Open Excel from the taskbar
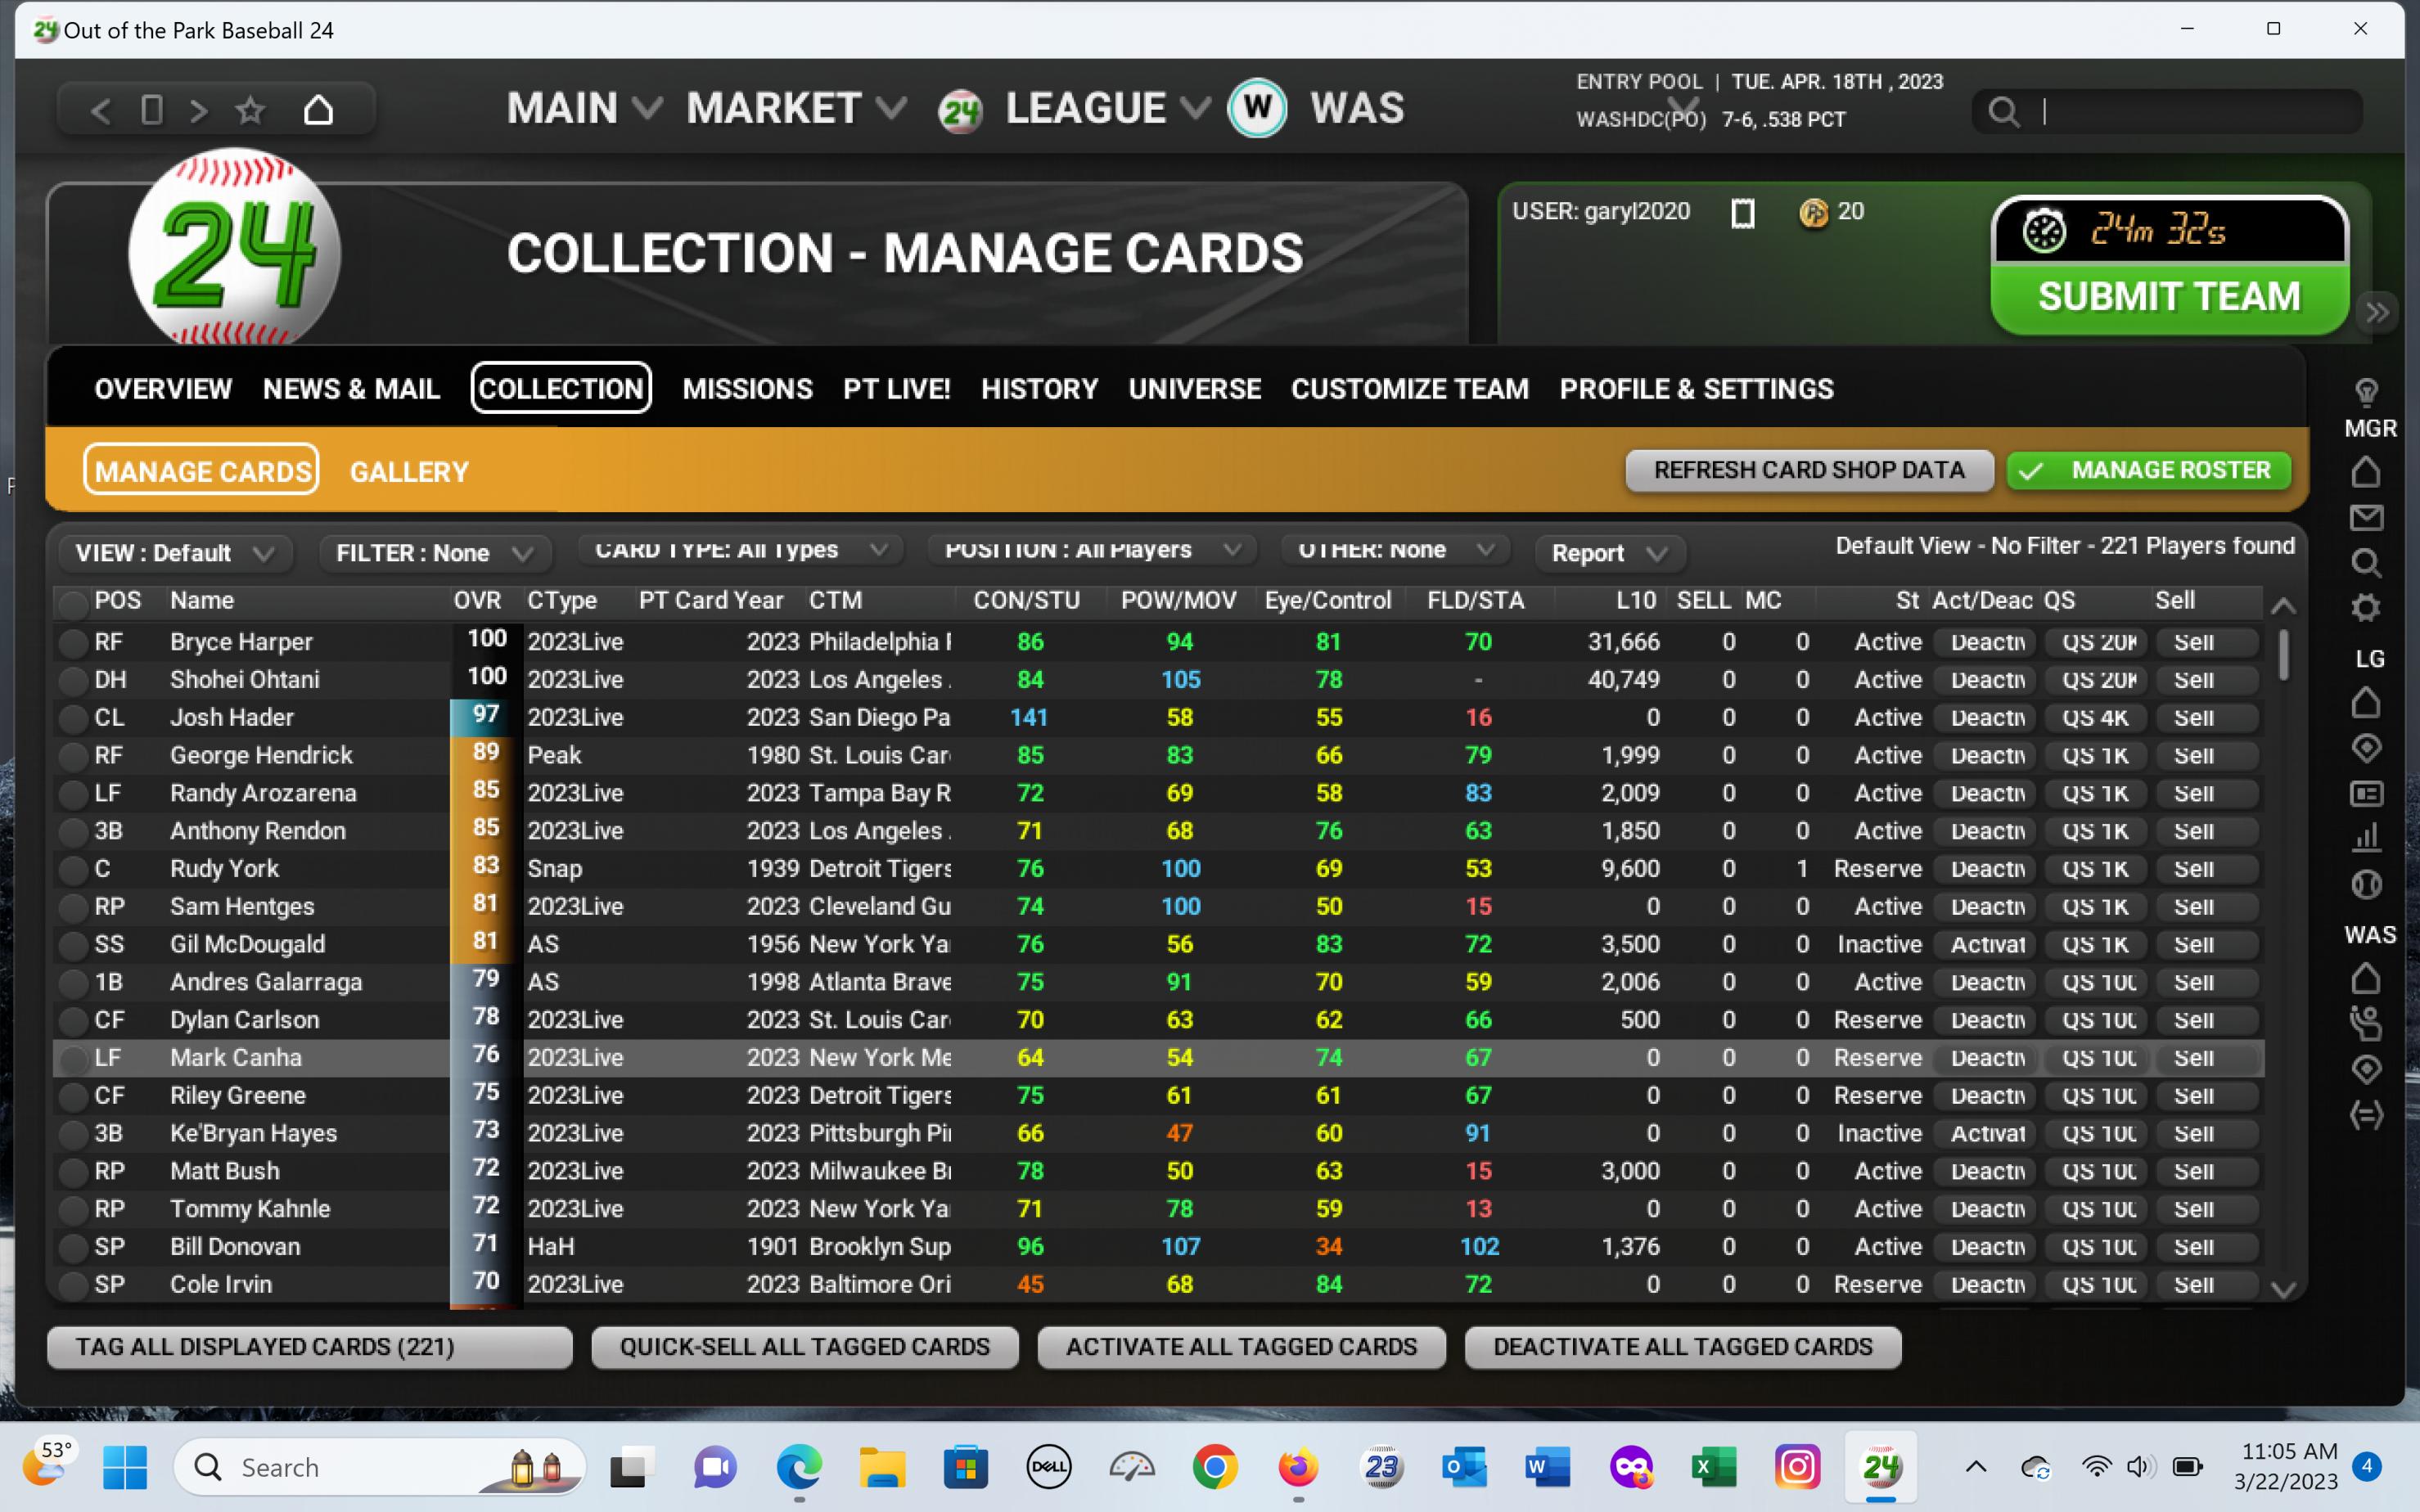Image resolution: width=2420 pixels, height=1512 pixels. 1713,1467
